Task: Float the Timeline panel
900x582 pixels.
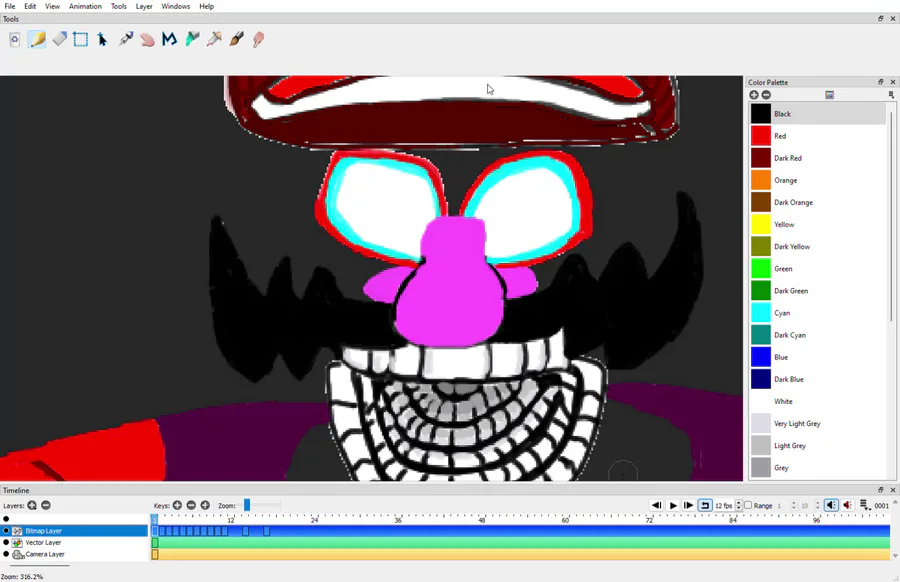Action: point(880,490)
